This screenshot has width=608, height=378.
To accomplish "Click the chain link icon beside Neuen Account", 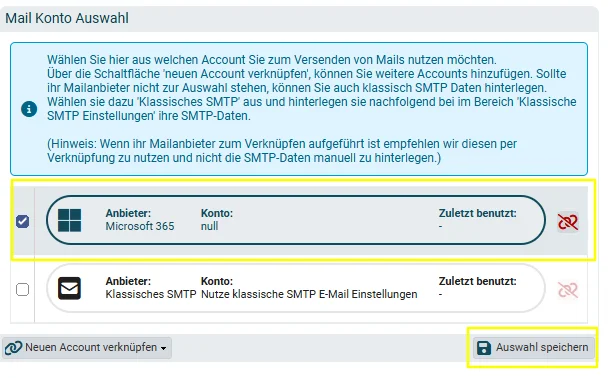I will tap(13, 348).
